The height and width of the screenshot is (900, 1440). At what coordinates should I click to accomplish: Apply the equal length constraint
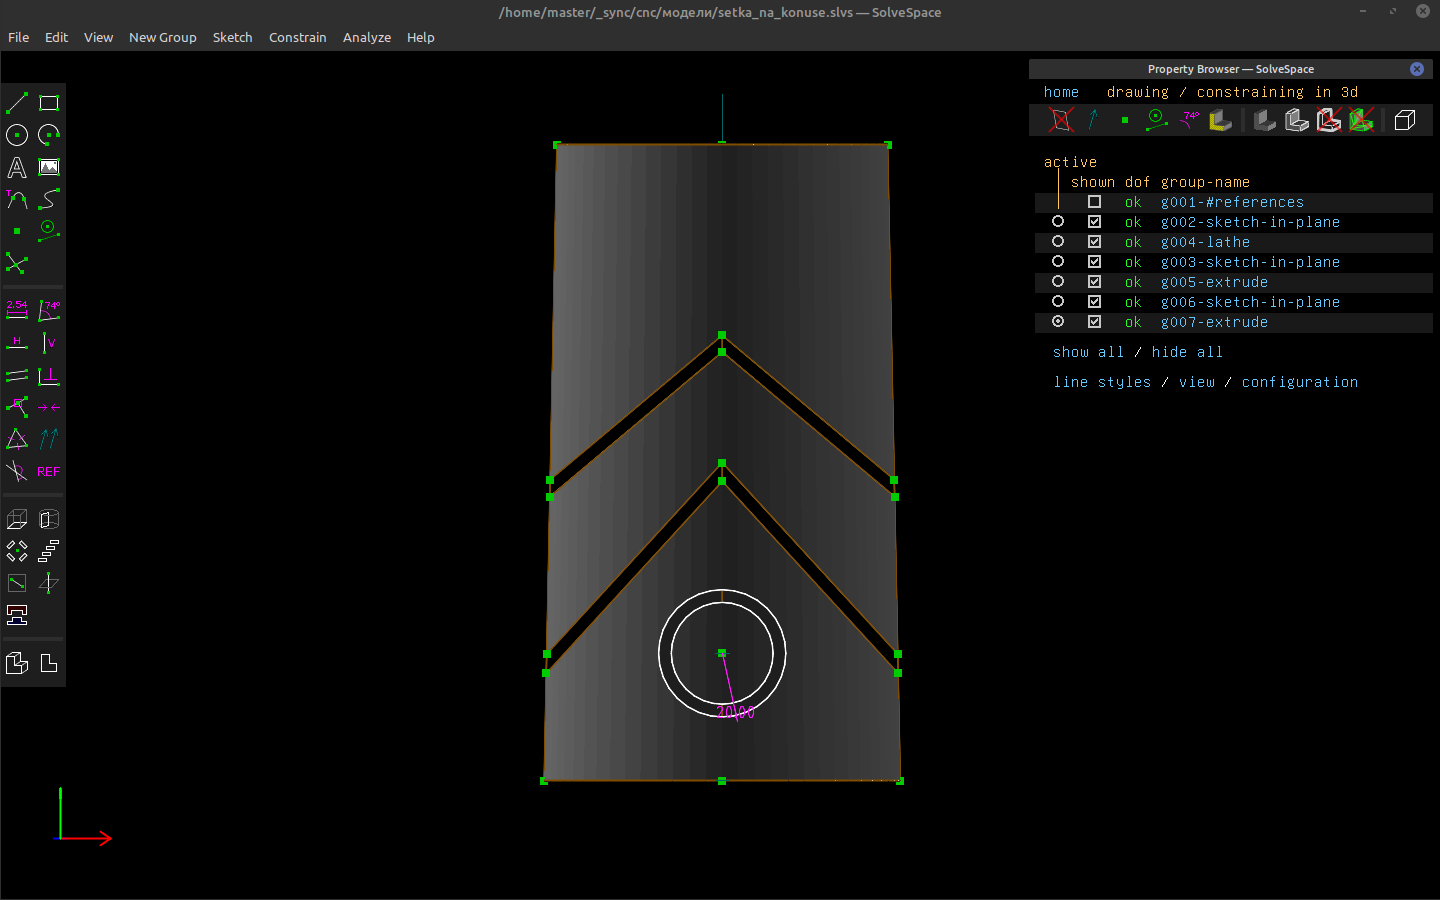coord(17,439)
